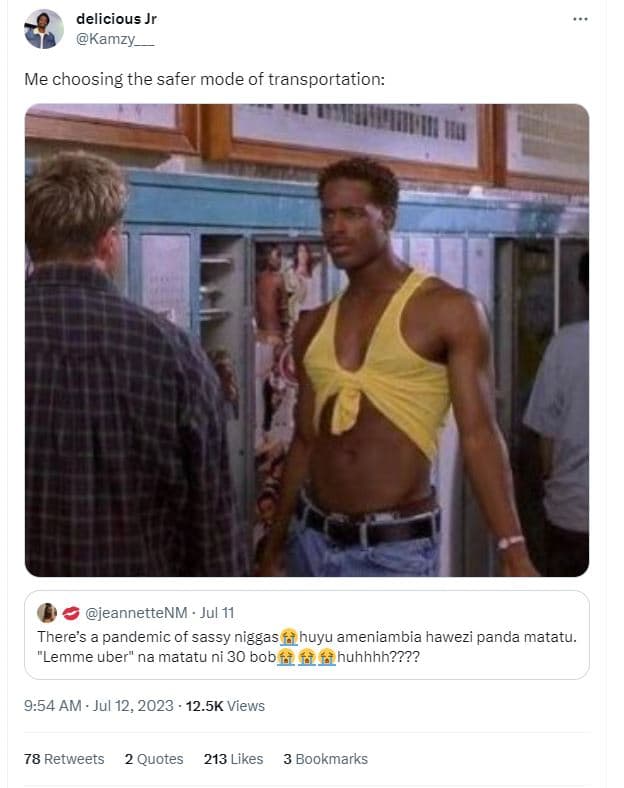Click crying emoji after 'sassy niggas'
This screenshot has height=788, width=624.
289,637
